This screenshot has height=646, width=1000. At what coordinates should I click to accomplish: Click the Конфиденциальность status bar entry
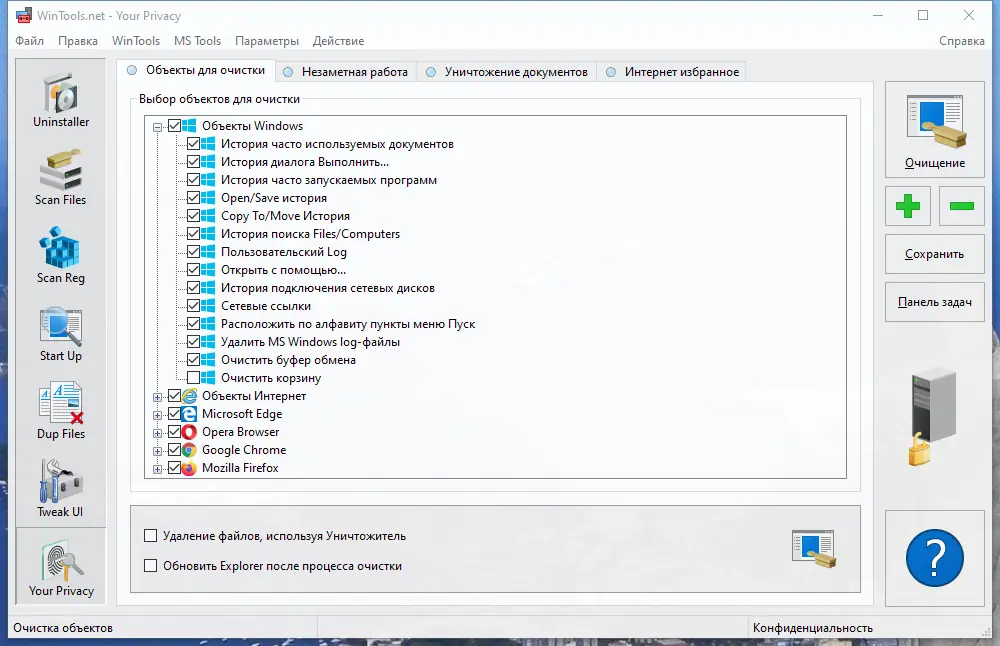(812, 628)
